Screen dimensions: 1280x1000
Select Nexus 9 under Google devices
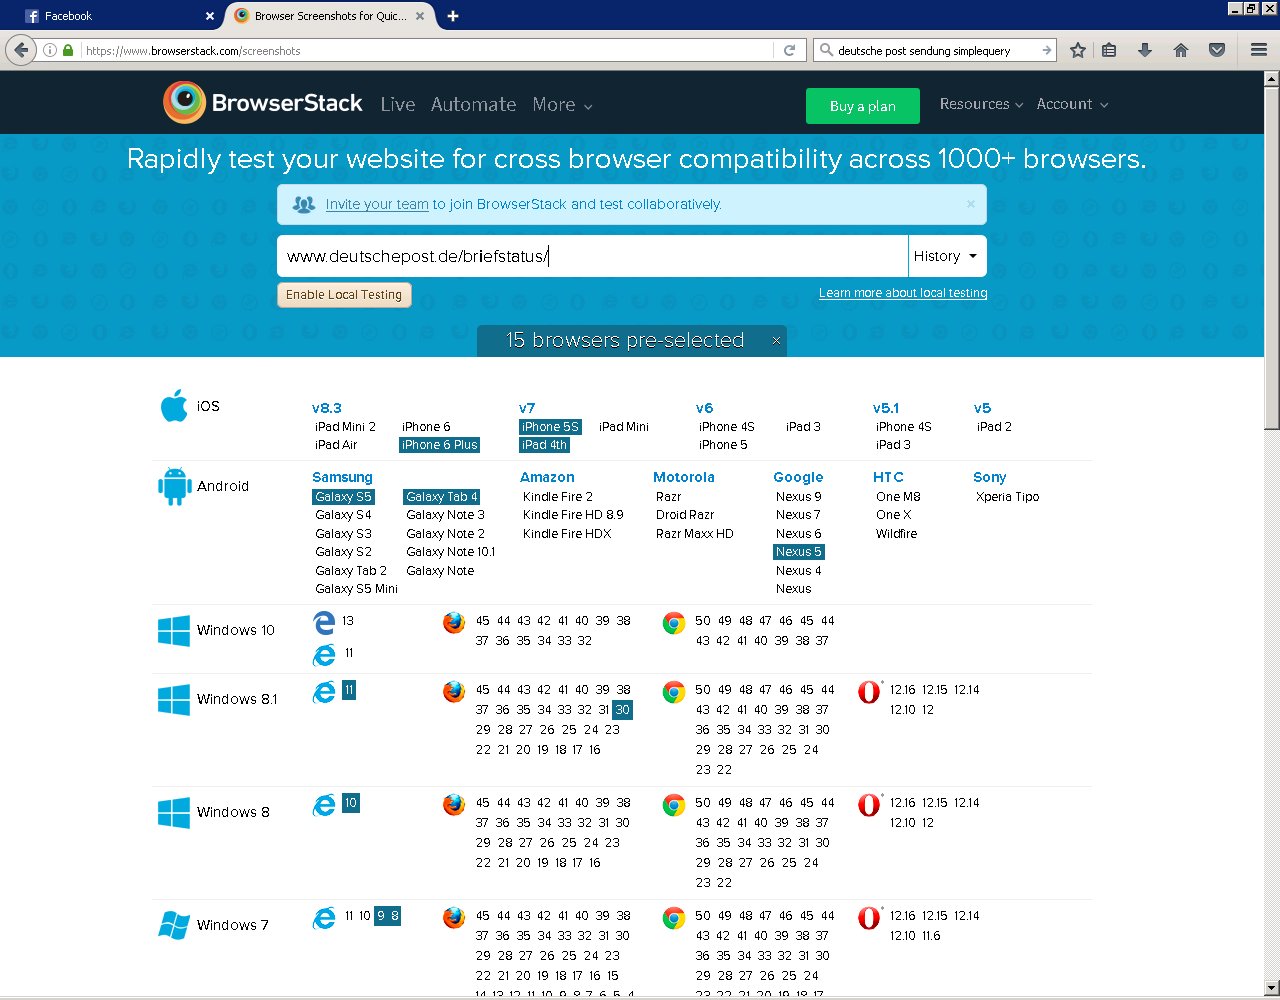click(x=798, y=497)
